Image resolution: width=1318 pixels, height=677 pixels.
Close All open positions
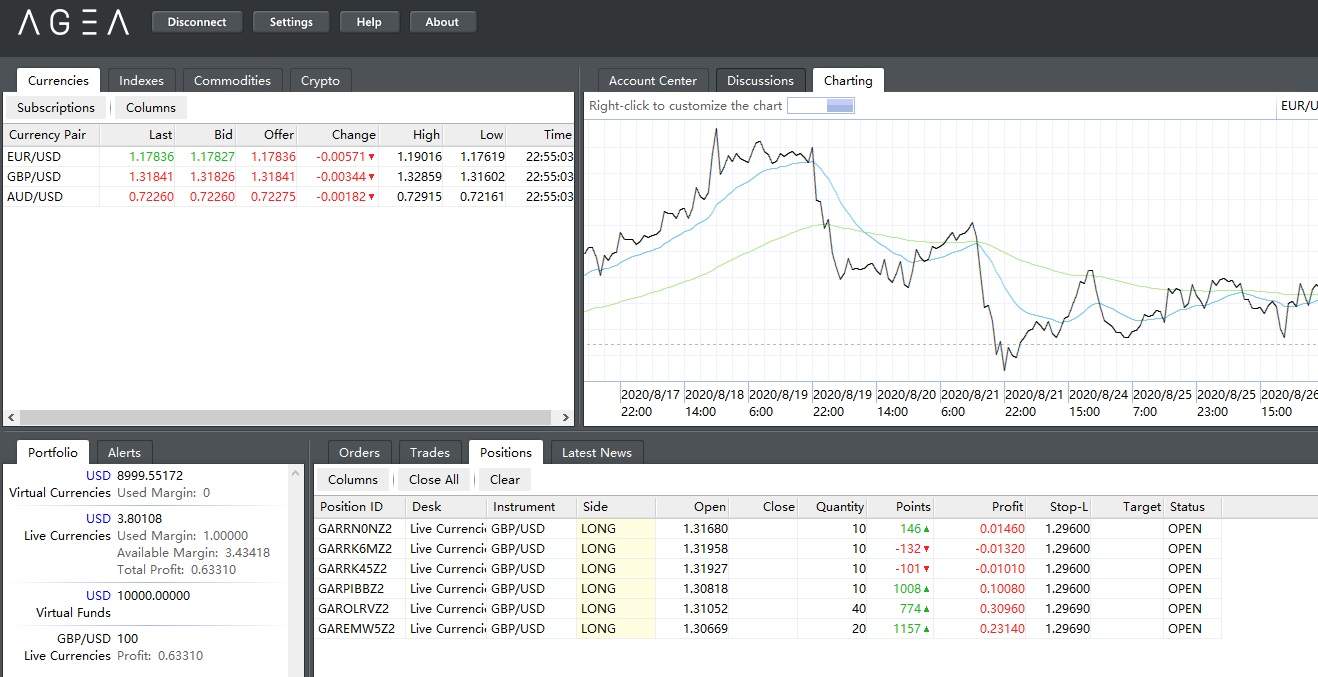434,480
